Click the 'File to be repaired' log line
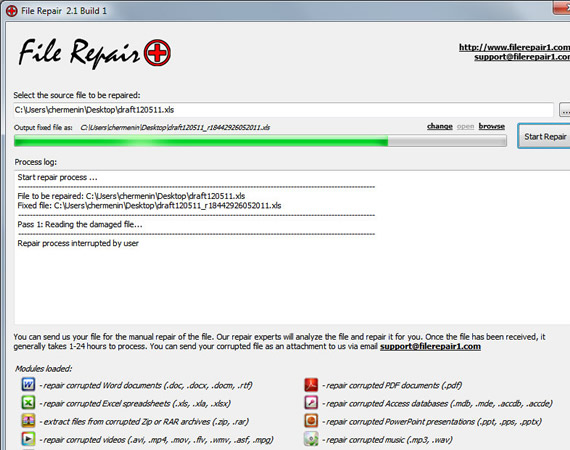 [x=131, y=196]
